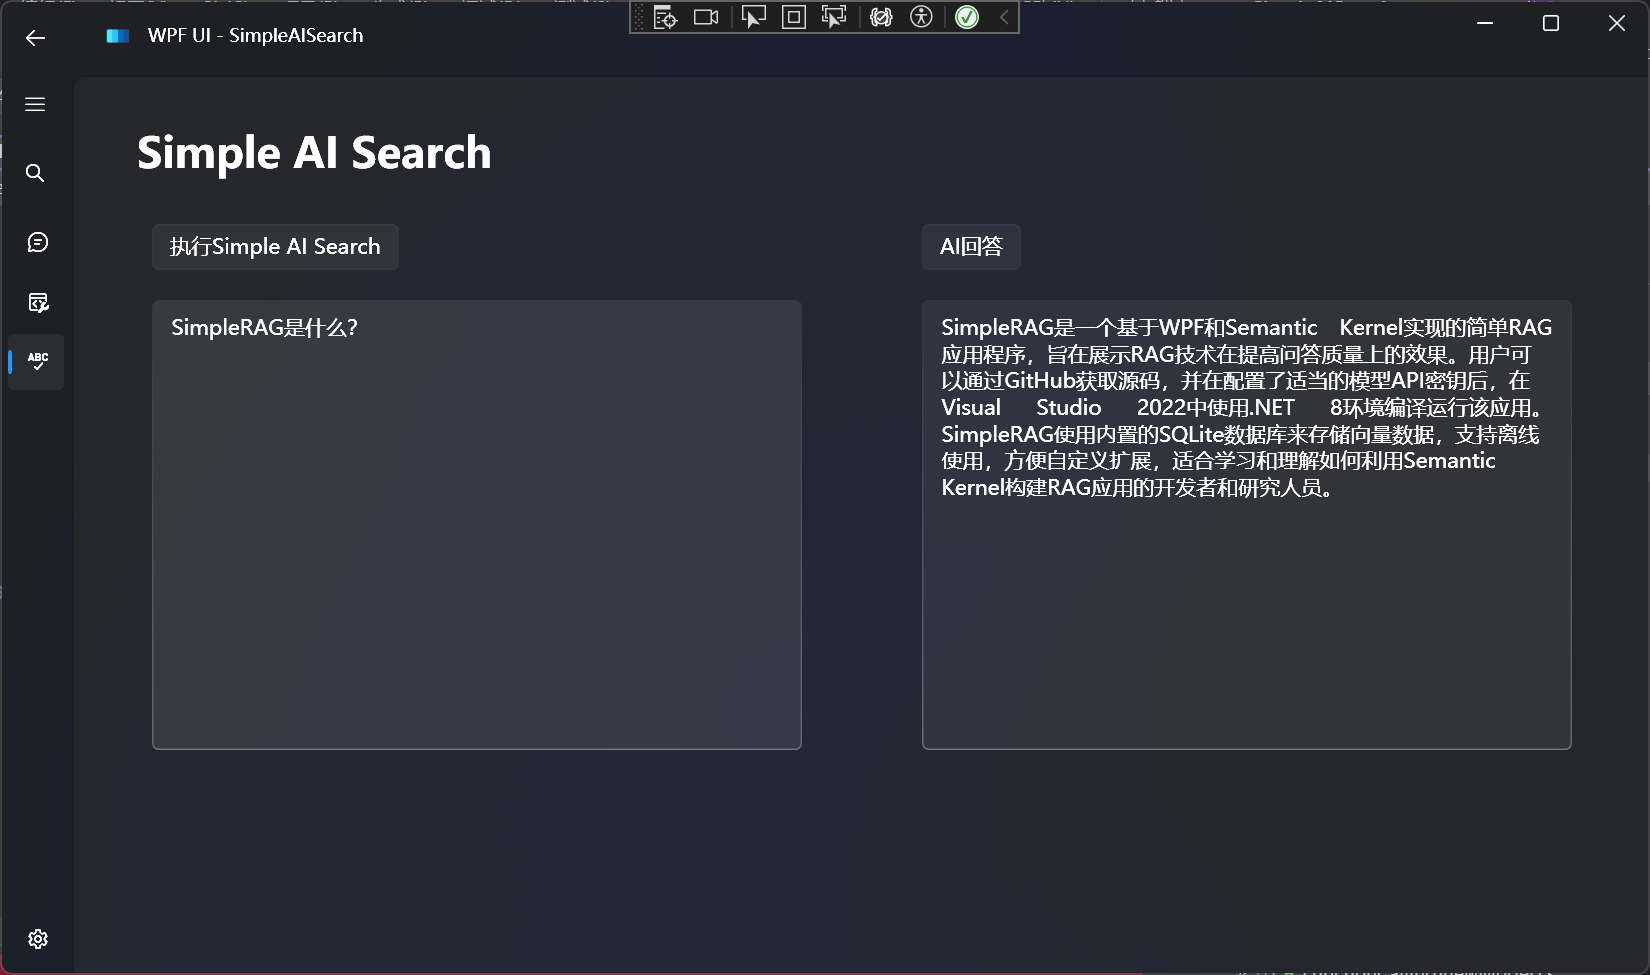The width and height of the screenshot is (1650, 975).
Task: Toggle Track Focused Element tool
Action: click(x=833, y=17)
